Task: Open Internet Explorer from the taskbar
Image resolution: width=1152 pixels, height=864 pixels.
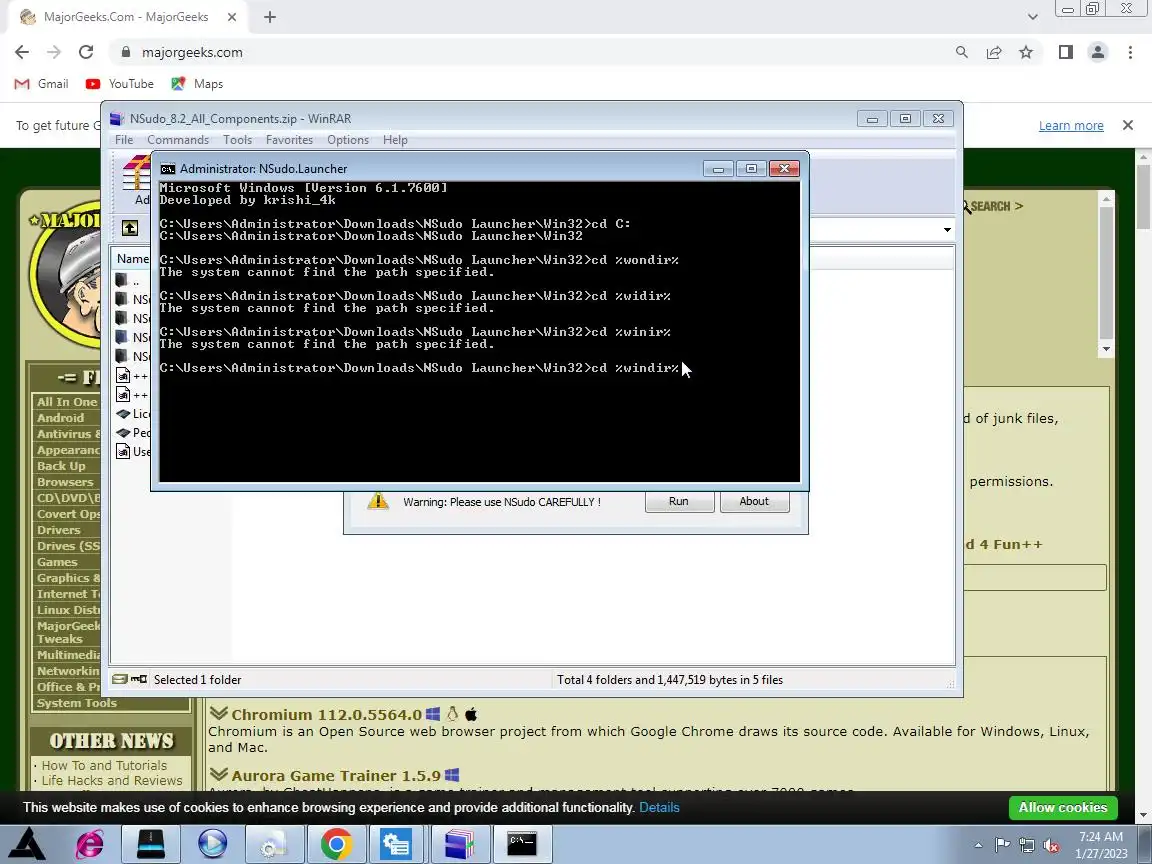Action: [x=90, y=844]
